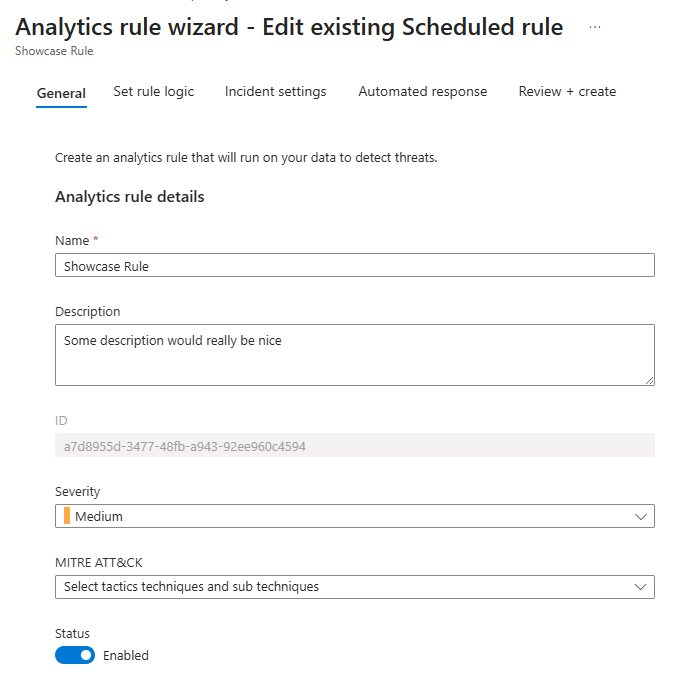Click the greyed-out rule ID field
This screenshot has width=680, height=675.
(354, 446)
